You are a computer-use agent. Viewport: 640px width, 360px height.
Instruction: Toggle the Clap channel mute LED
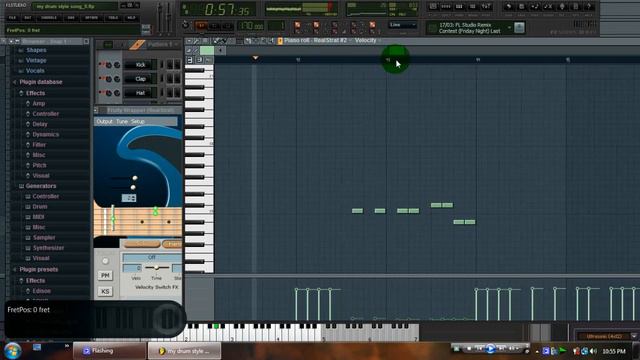(100, 78)
